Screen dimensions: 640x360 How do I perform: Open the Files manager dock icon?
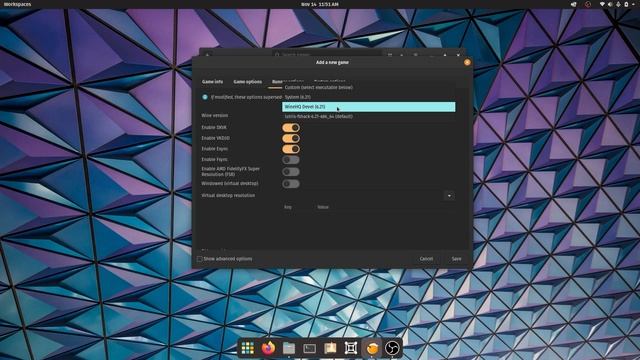[289, 348]
